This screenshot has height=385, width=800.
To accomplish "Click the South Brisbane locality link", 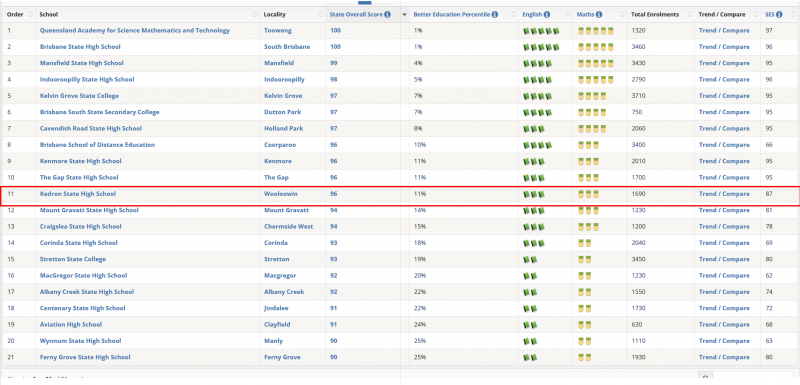I will (x=287, y=47).
